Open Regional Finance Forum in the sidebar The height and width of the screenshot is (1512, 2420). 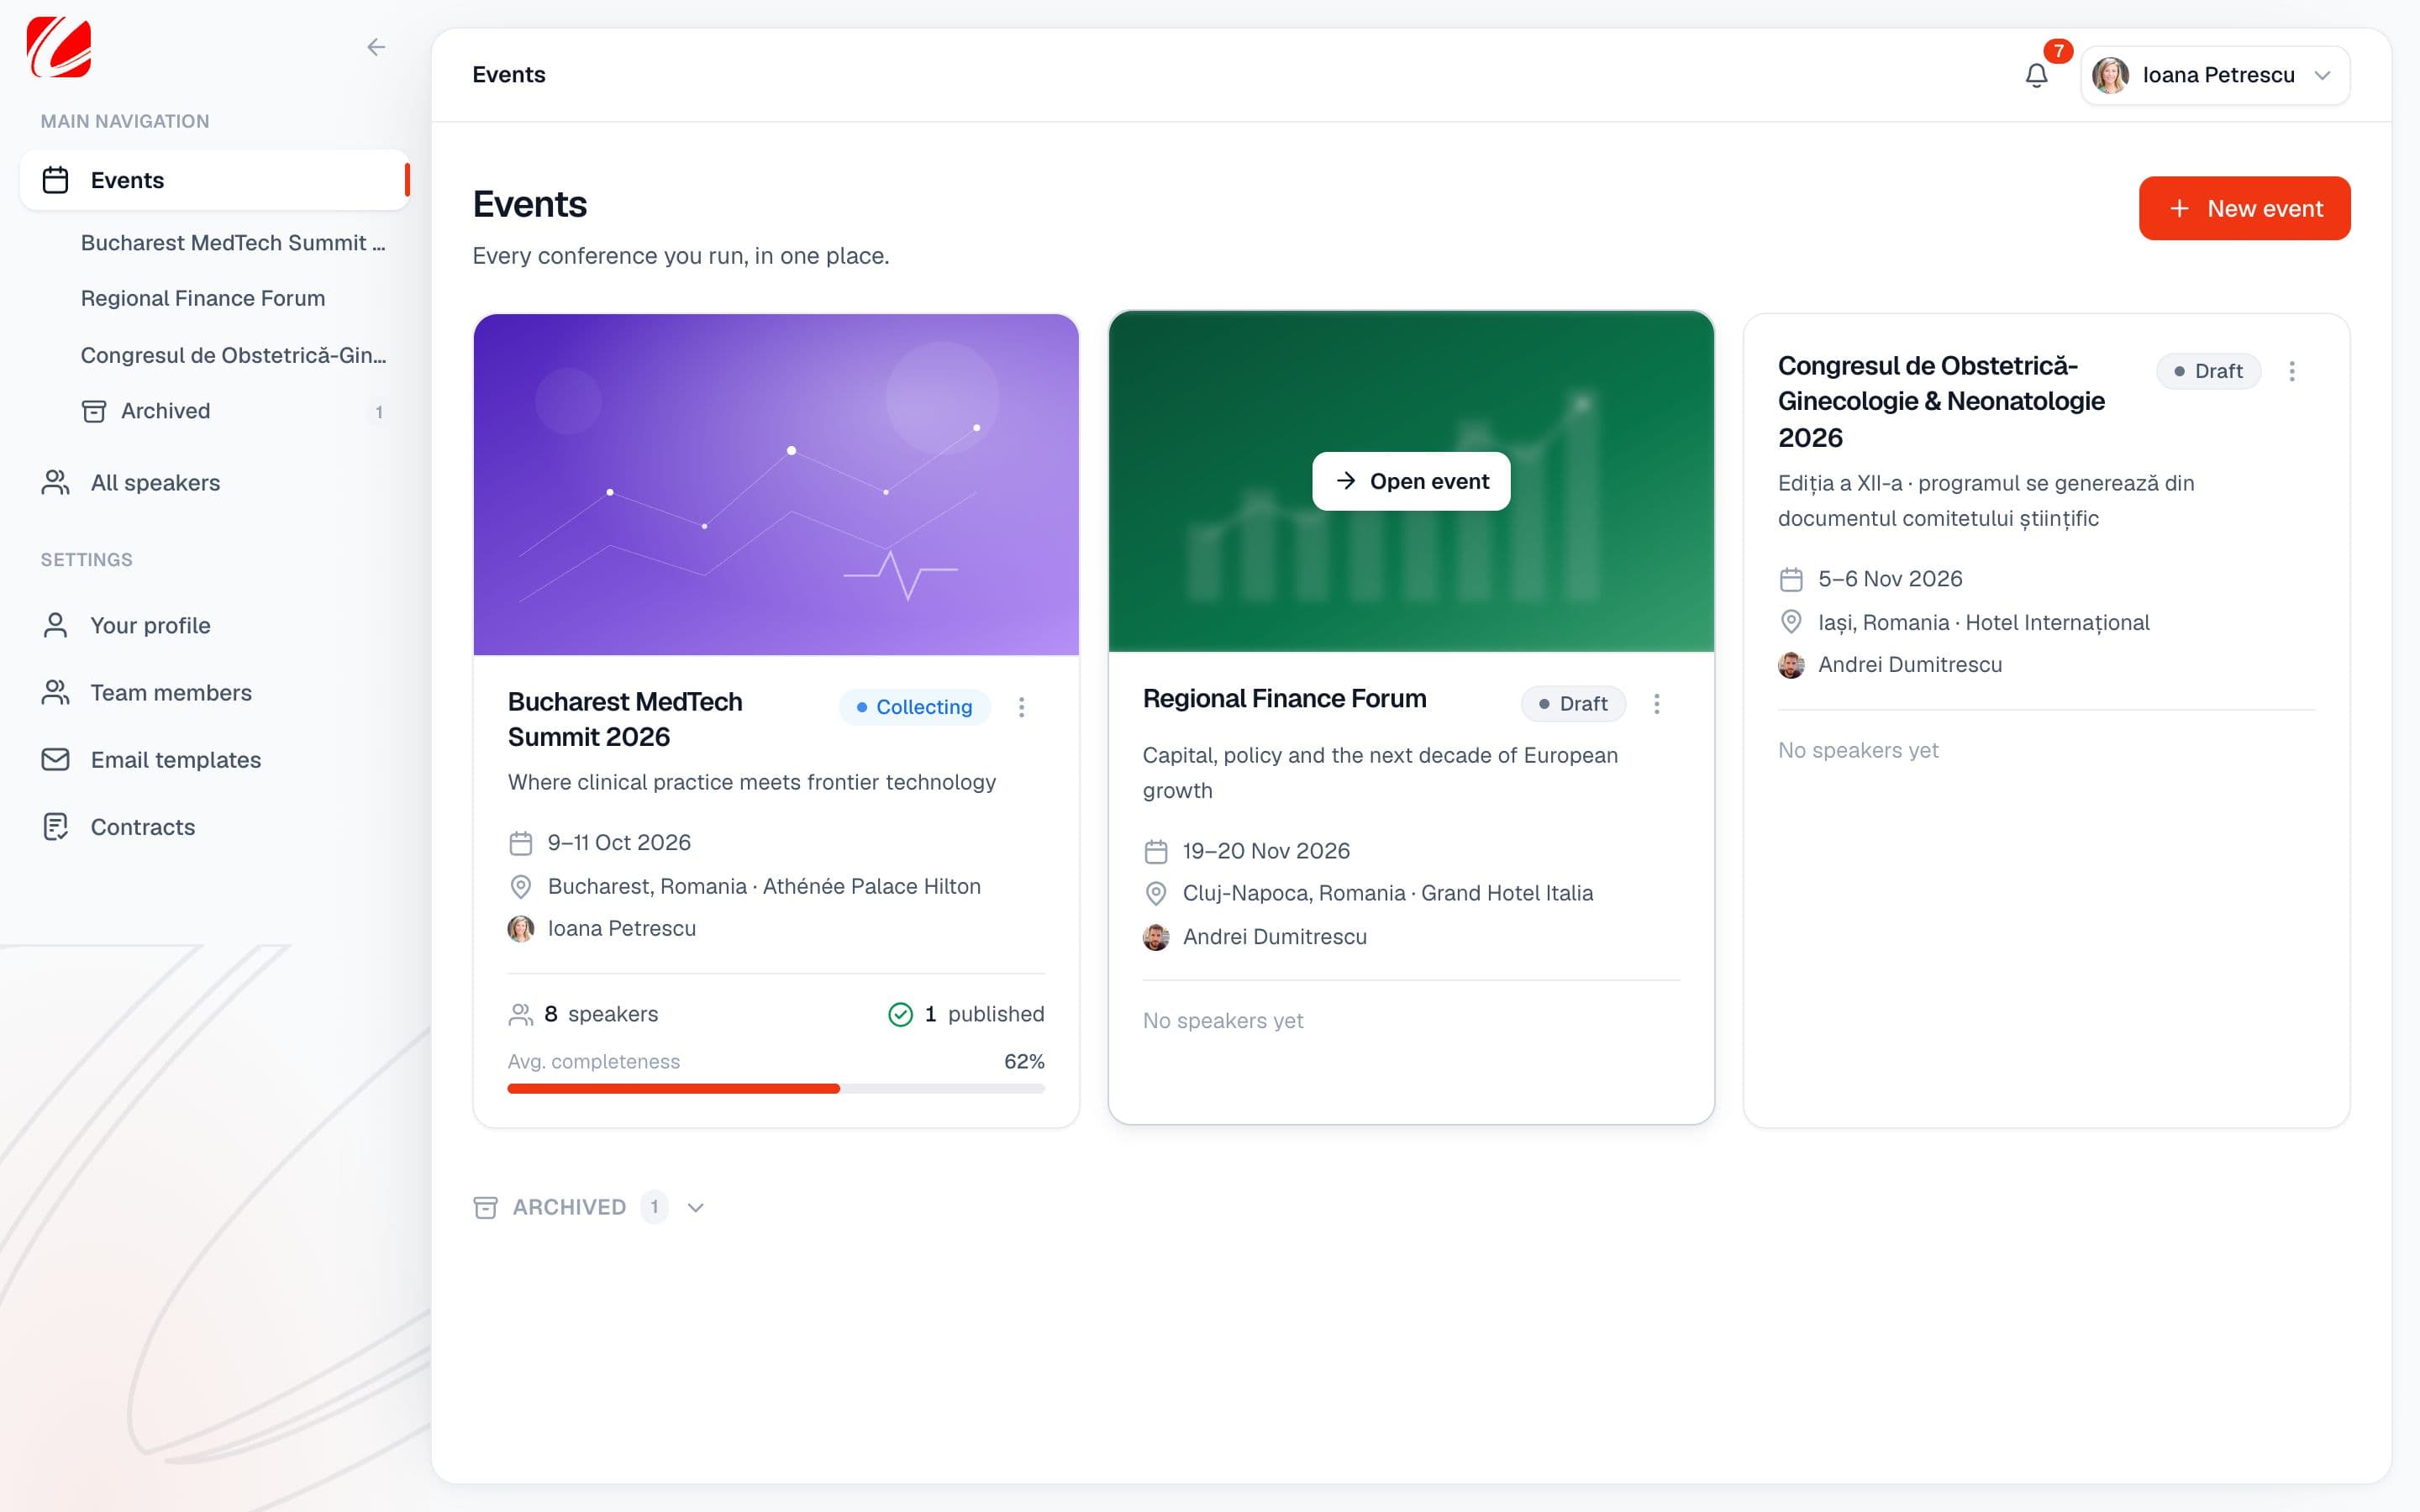click(203, 298)
